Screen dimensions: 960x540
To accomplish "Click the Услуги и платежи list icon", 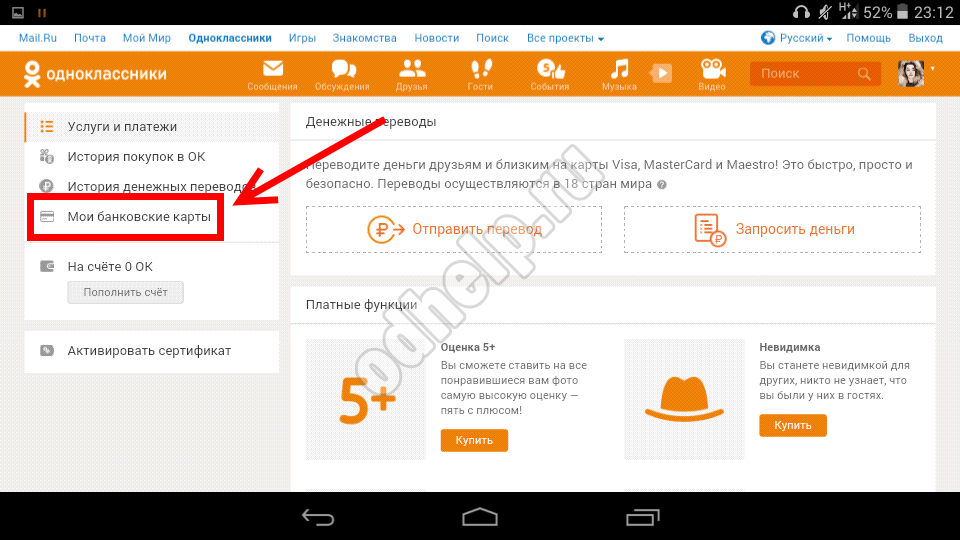I will 47,127.
